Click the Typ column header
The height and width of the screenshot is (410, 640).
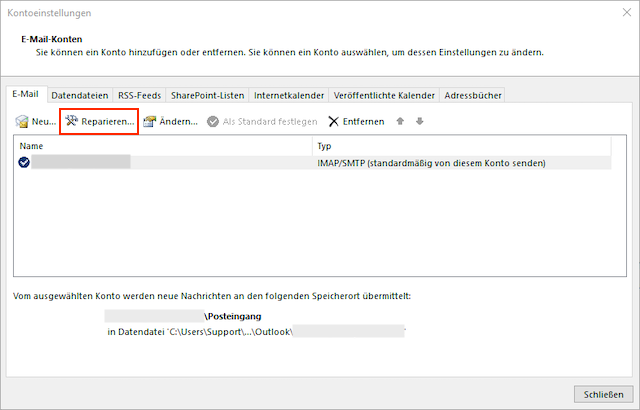click(x=462, y=146)
